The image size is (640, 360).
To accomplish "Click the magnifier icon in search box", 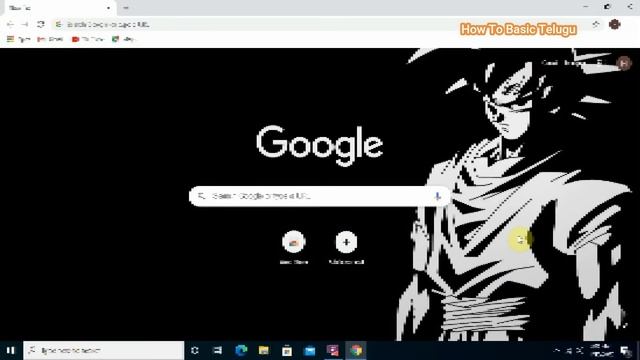I will 201,196.
